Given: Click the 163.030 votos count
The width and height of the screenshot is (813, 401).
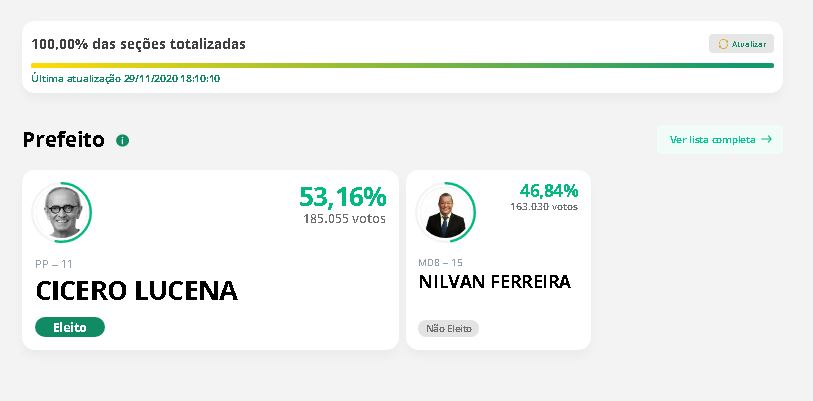Looking at the screenshot, I should pyautogui.click(x=543, y=207).
